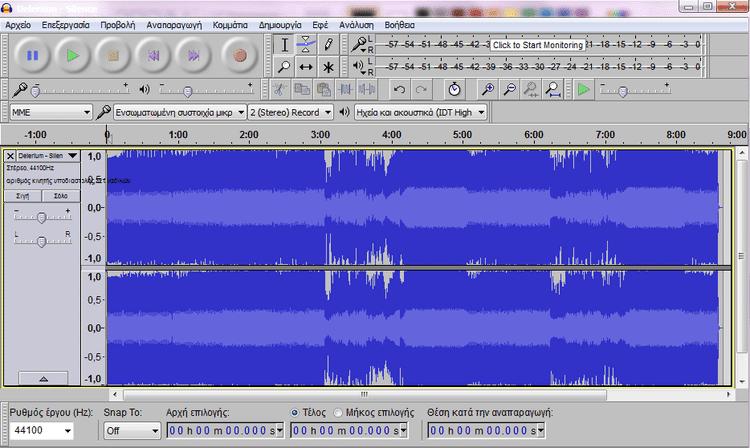Open the Αρχείο menu
This screenshot has height=448, width=750.
18,25
